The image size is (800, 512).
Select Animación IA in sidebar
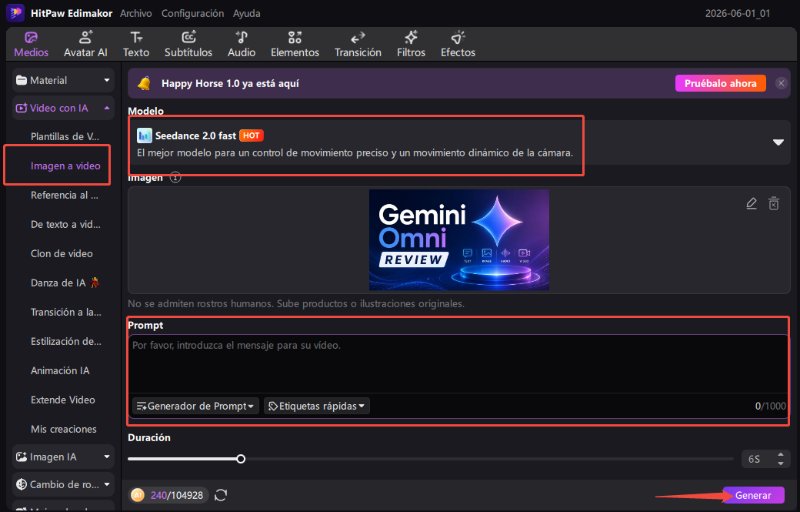tap(60, 371)
